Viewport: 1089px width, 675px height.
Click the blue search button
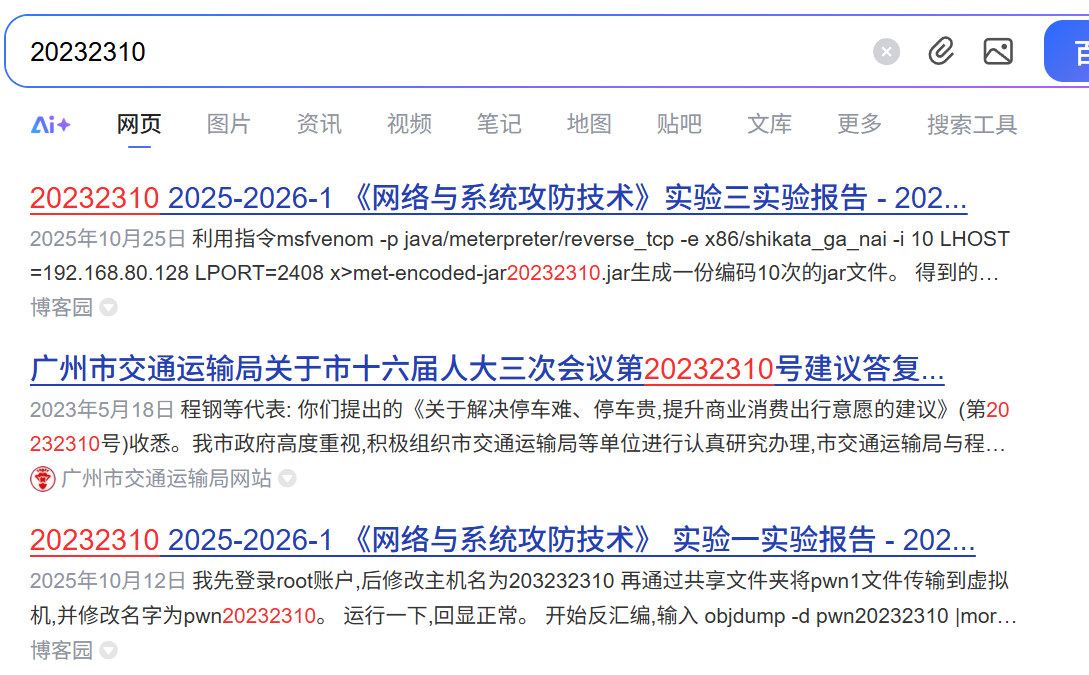click(x=1067, y=51)
